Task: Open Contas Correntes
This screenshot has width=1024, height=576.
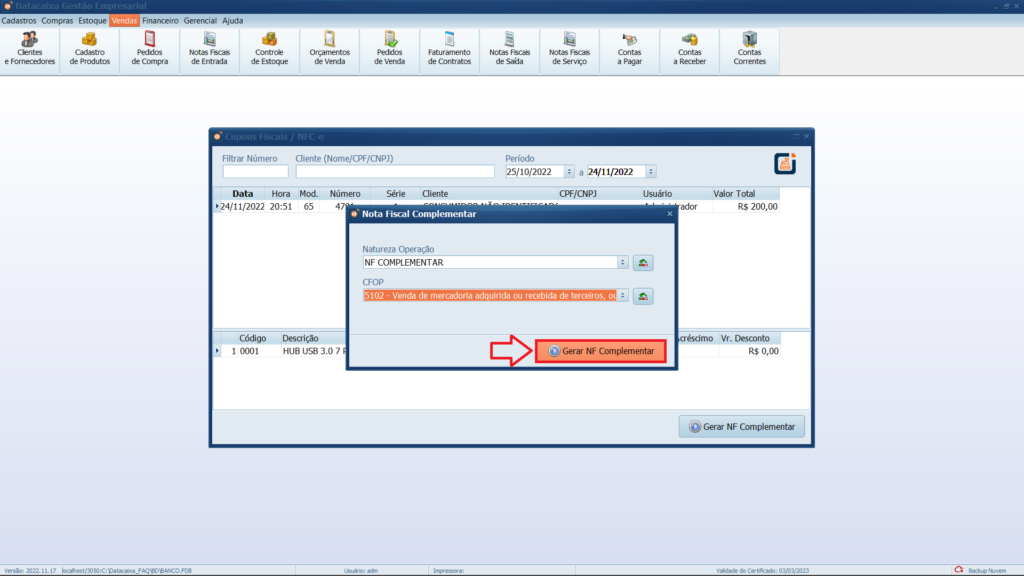Action: (x=750, y=49)
